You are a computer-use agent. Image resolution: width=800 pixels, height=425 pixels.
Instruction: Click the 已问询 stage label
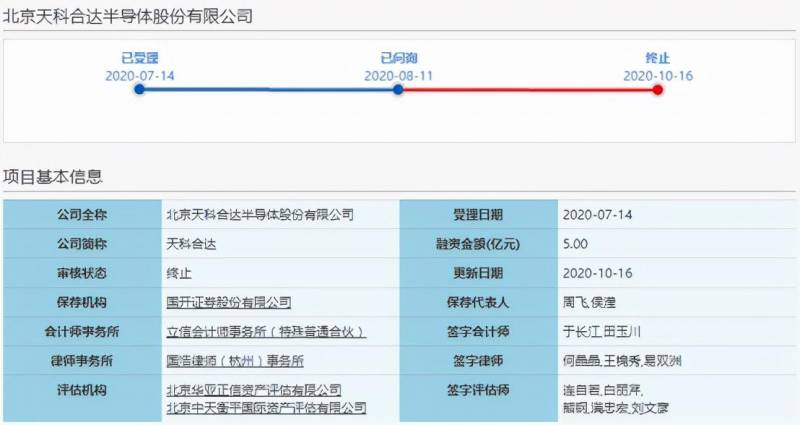point(398,58)
